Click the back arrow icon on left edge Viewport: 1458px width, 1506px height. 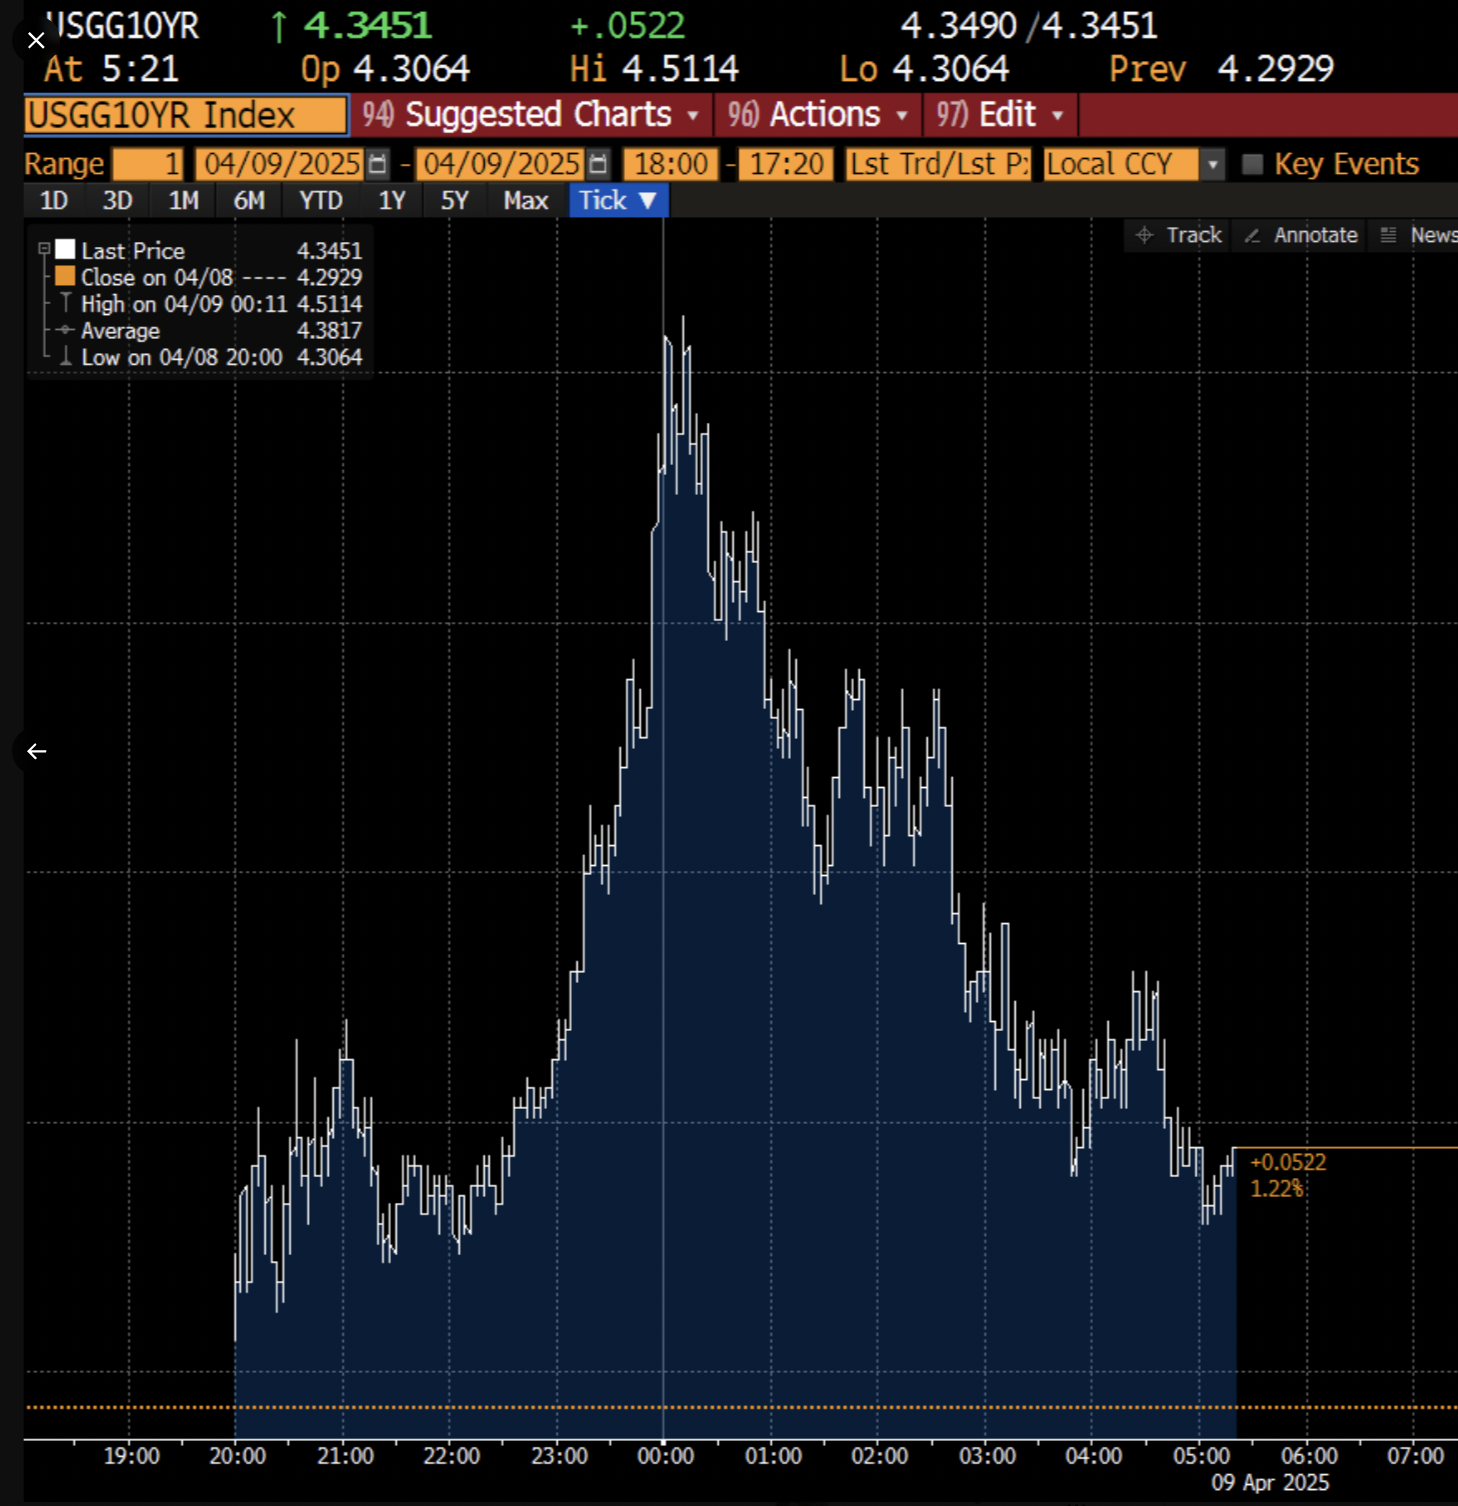click(x=37, y=751)
